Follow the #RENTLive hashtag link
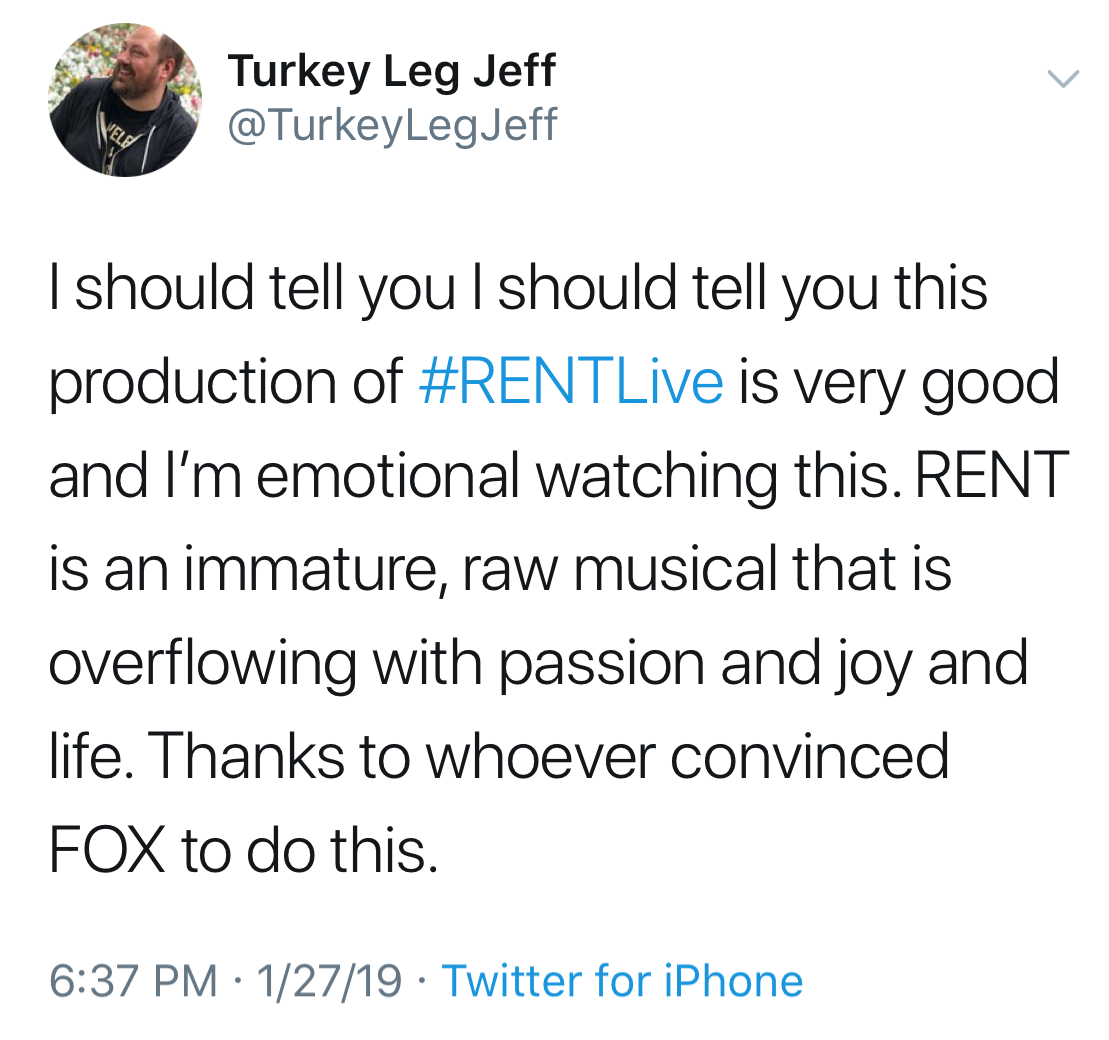The width and height of the screenshot is (1109, 1040). [568, 383]
